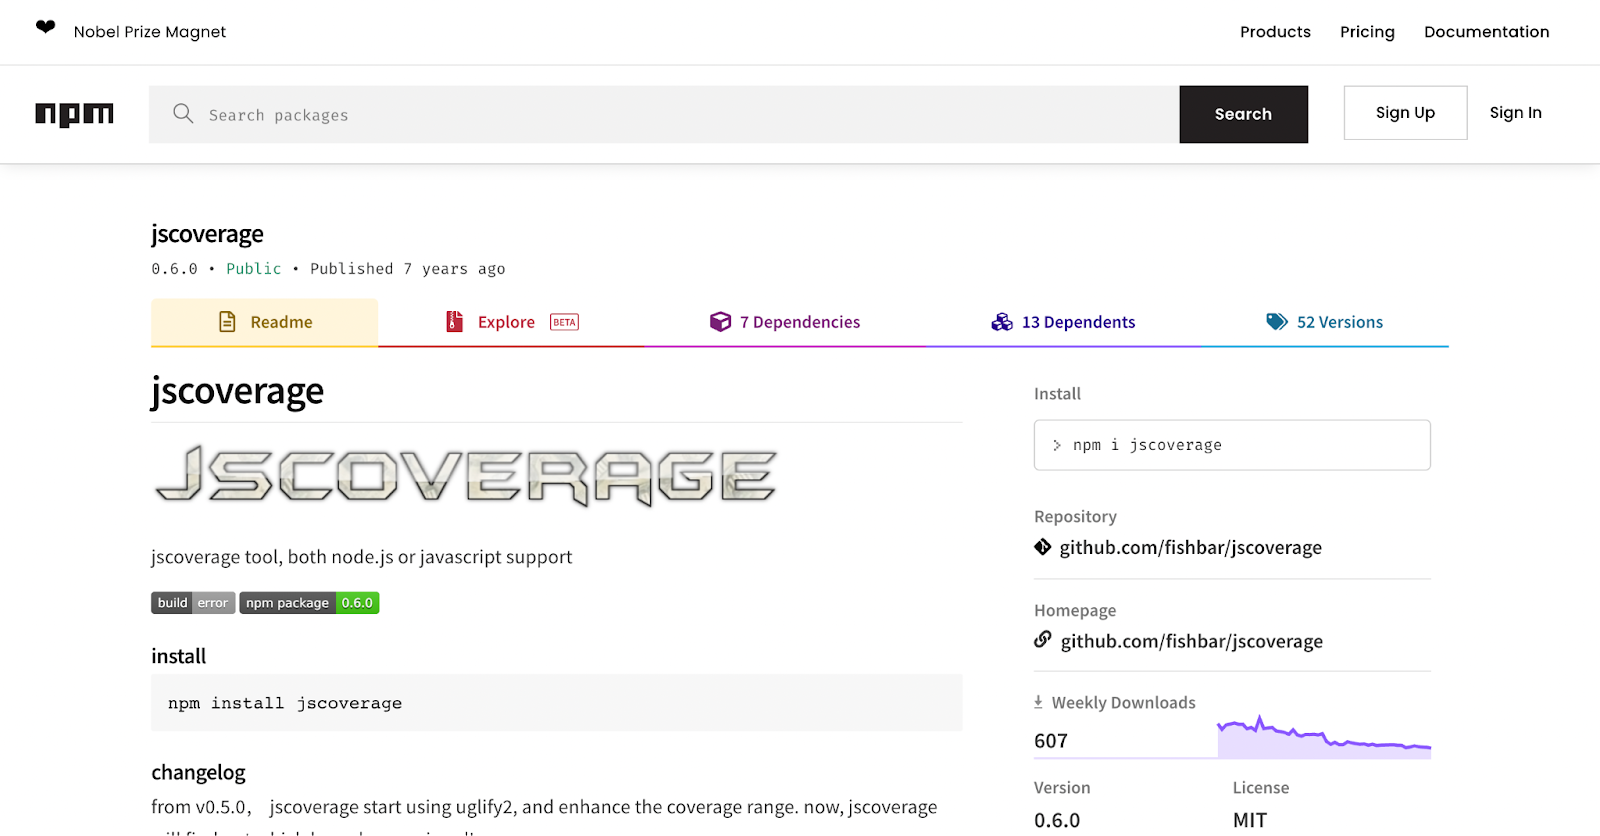Viewport: 1600px width, 836px height.
Task: Click the Sign Up button
Action: 1405,113
